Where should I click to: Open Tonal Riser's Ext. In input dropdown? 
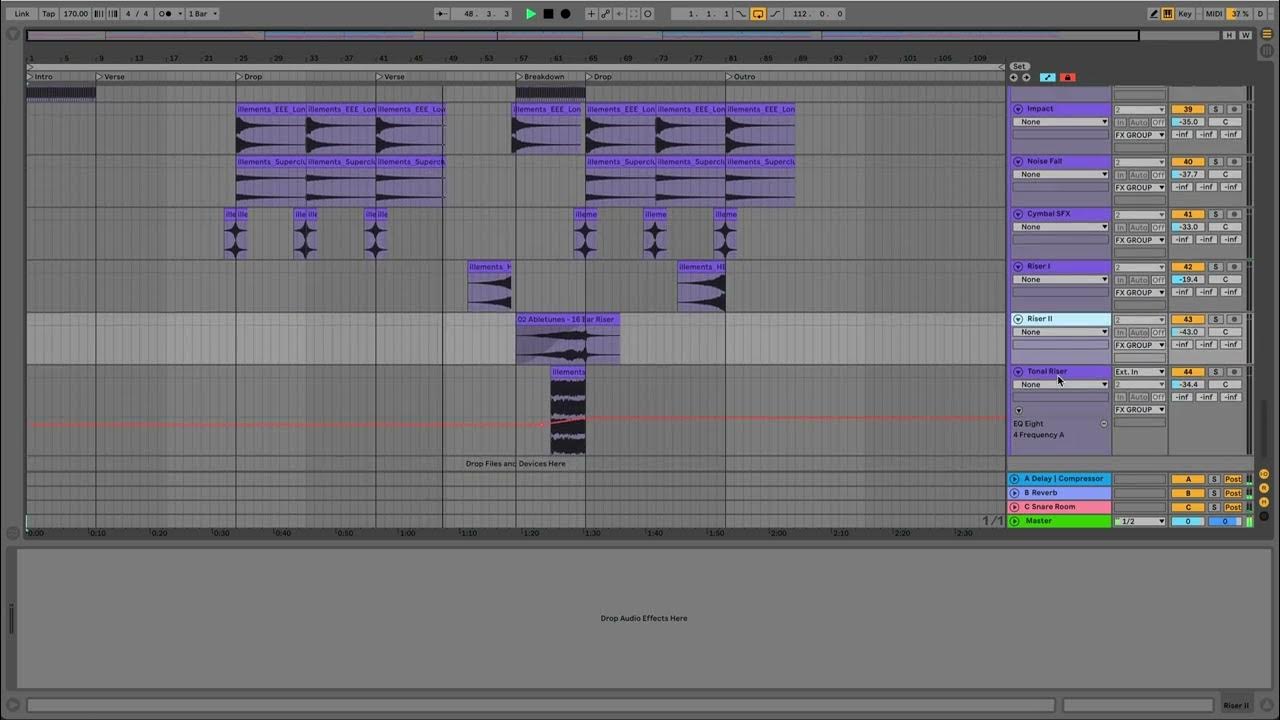pyautogui.click(x=1140, y=372)
